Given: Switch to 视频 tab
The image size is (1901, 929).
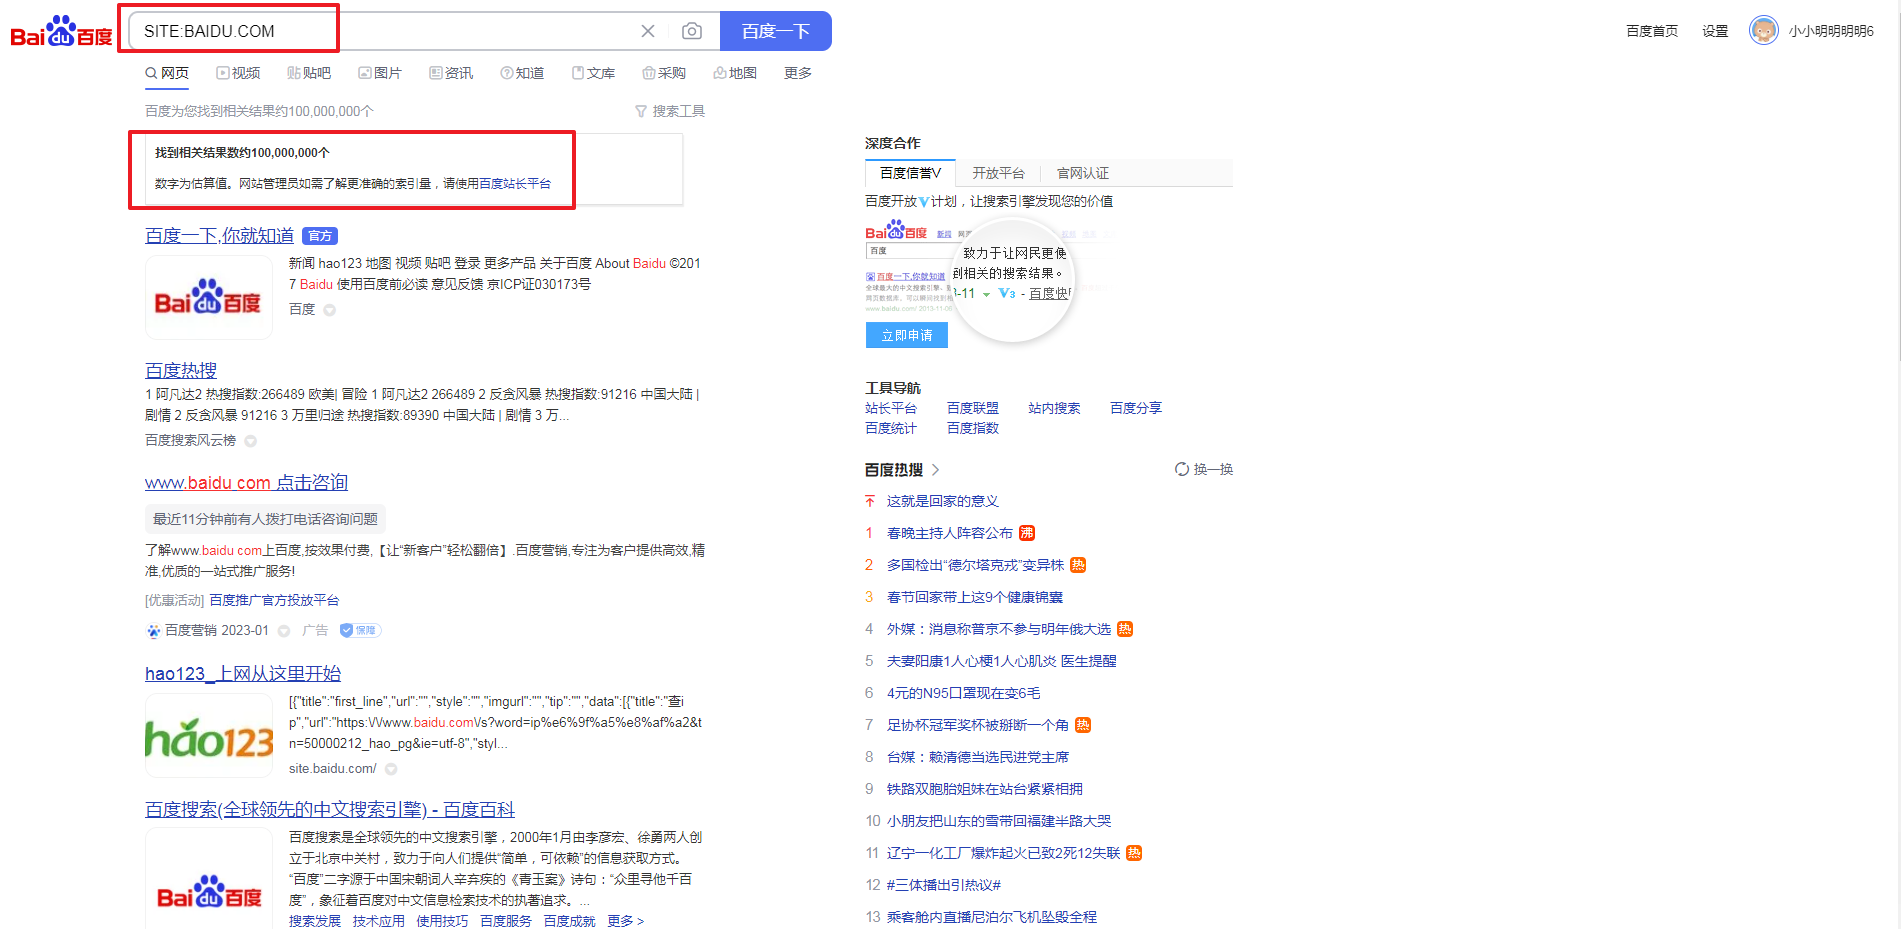Looking at the screenshot, I should point(238,73).
